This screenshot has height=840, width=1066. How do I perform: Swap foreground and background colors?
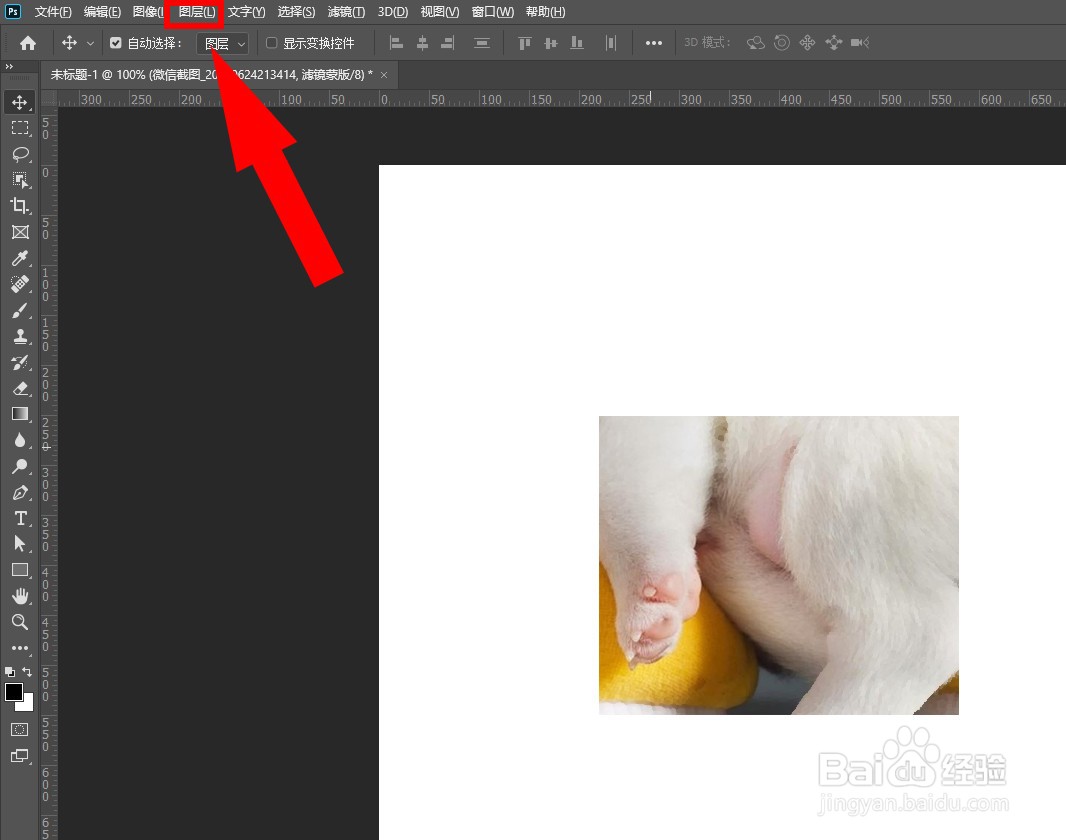[27, 671]
